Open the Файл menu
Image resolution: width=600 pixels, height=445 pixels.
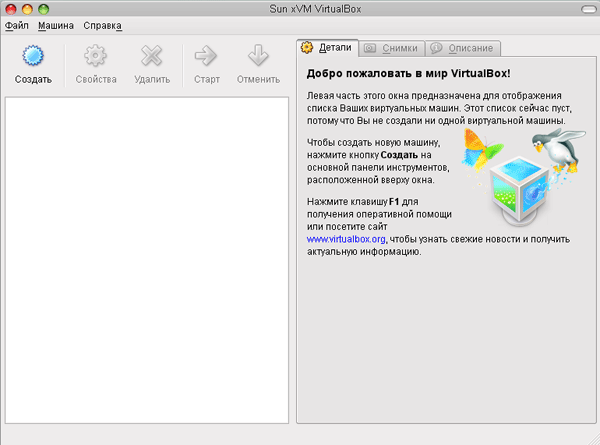coord(16,26)
